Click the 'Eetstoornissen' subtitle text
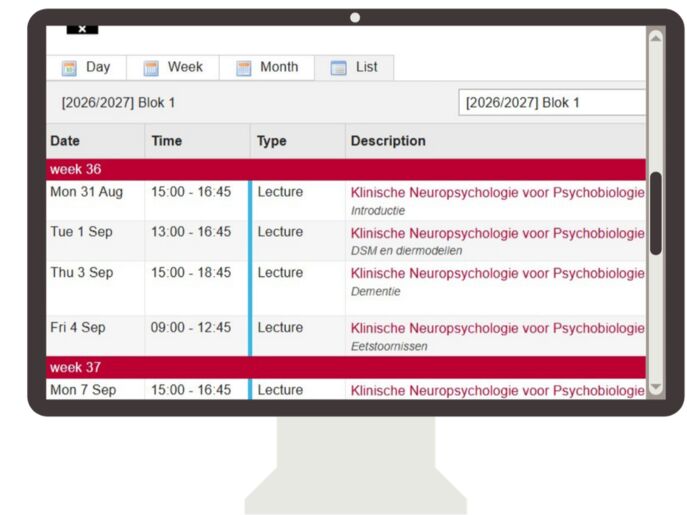The height and width of the screenshot is (515, 687). coord(389,346)
